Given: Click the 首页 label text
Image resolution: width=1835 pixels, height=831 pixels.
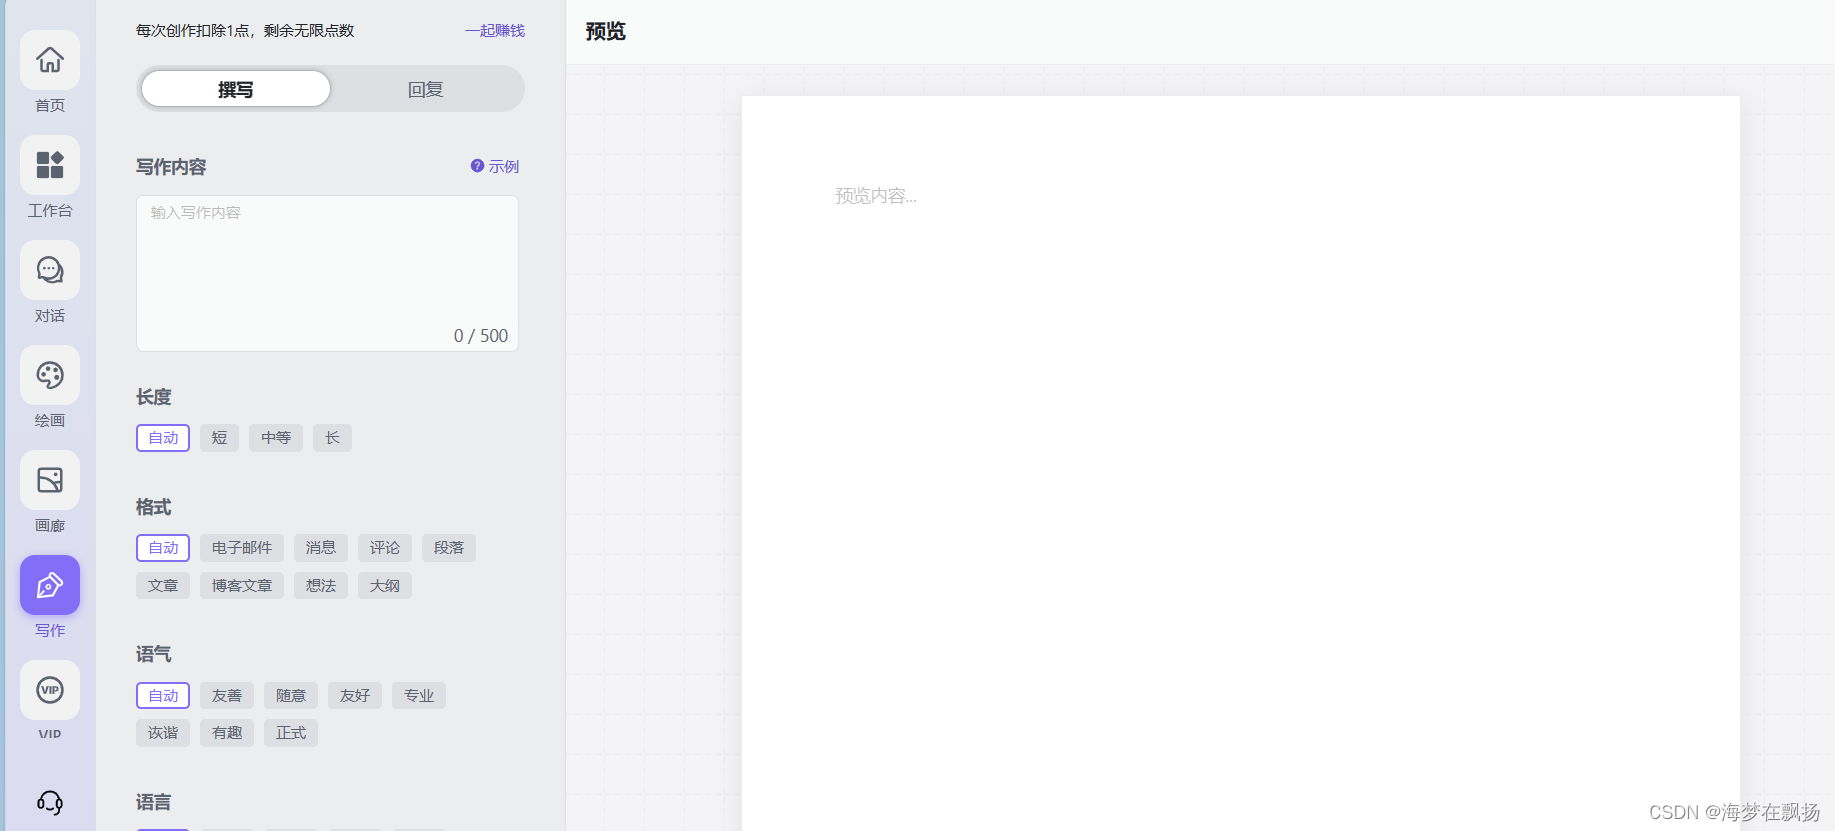Looking at the screenshot, I should pos(50,105).
